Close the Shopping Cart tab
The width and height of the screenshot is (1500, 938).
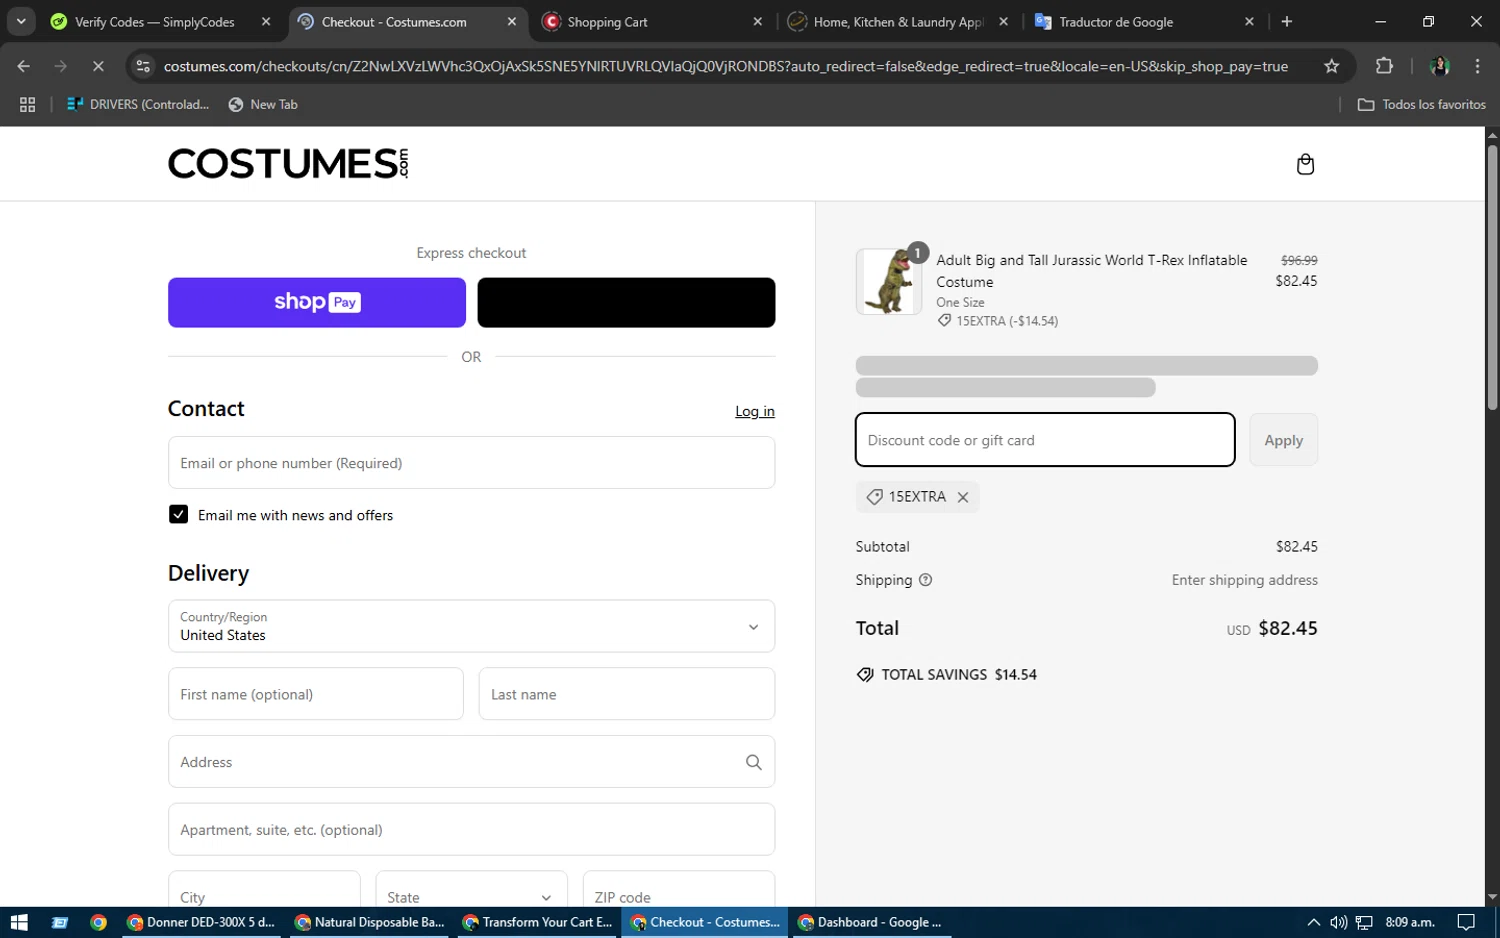point(757,21)
